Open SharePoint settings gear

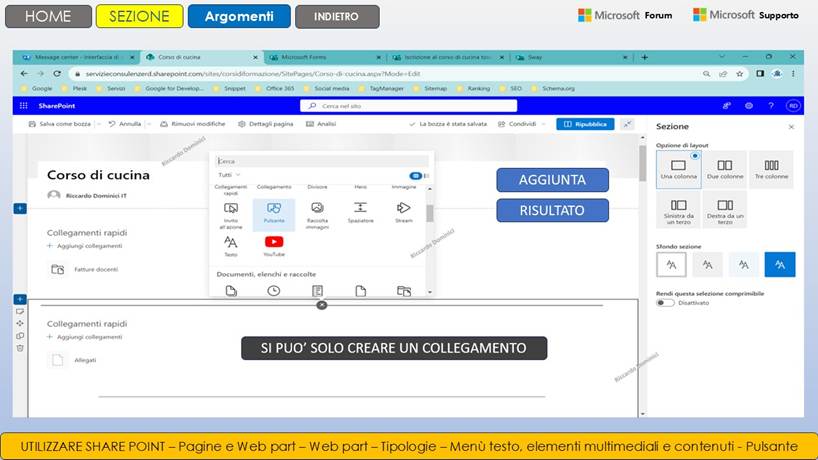(x=749, y=106)
